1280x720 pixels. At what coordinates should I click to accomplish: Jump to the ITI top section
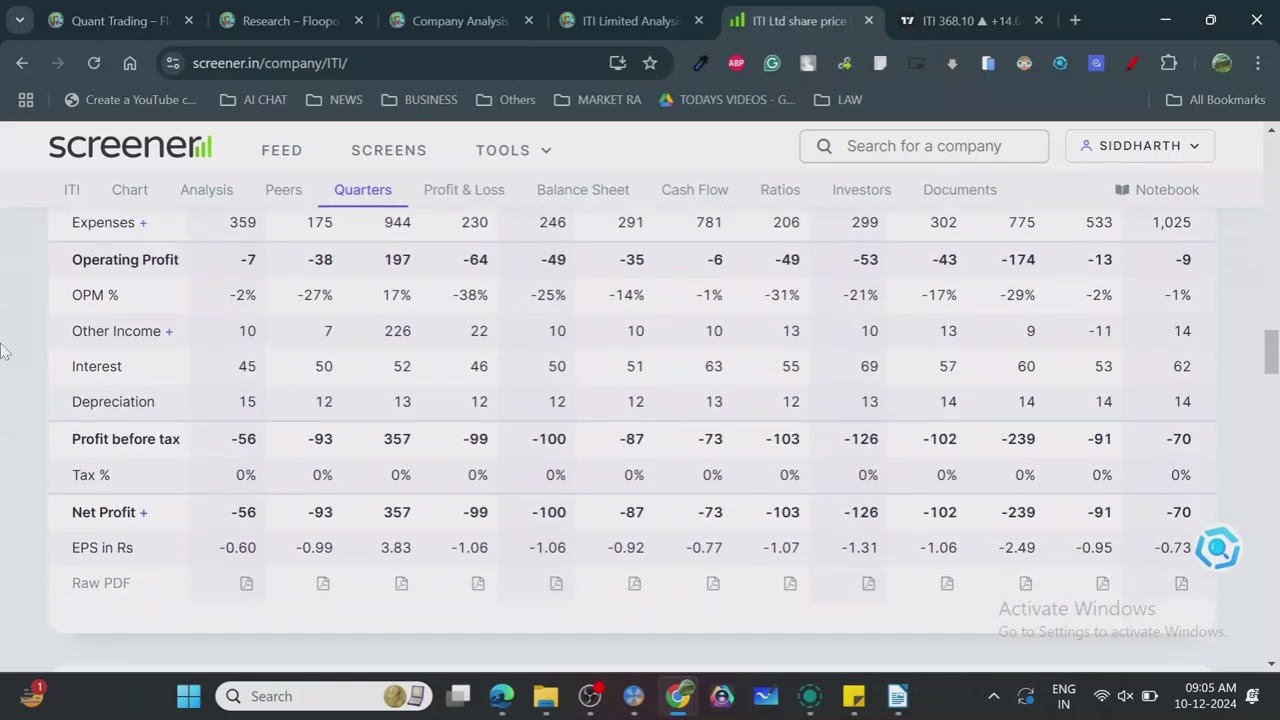click(x=72, y=190)
